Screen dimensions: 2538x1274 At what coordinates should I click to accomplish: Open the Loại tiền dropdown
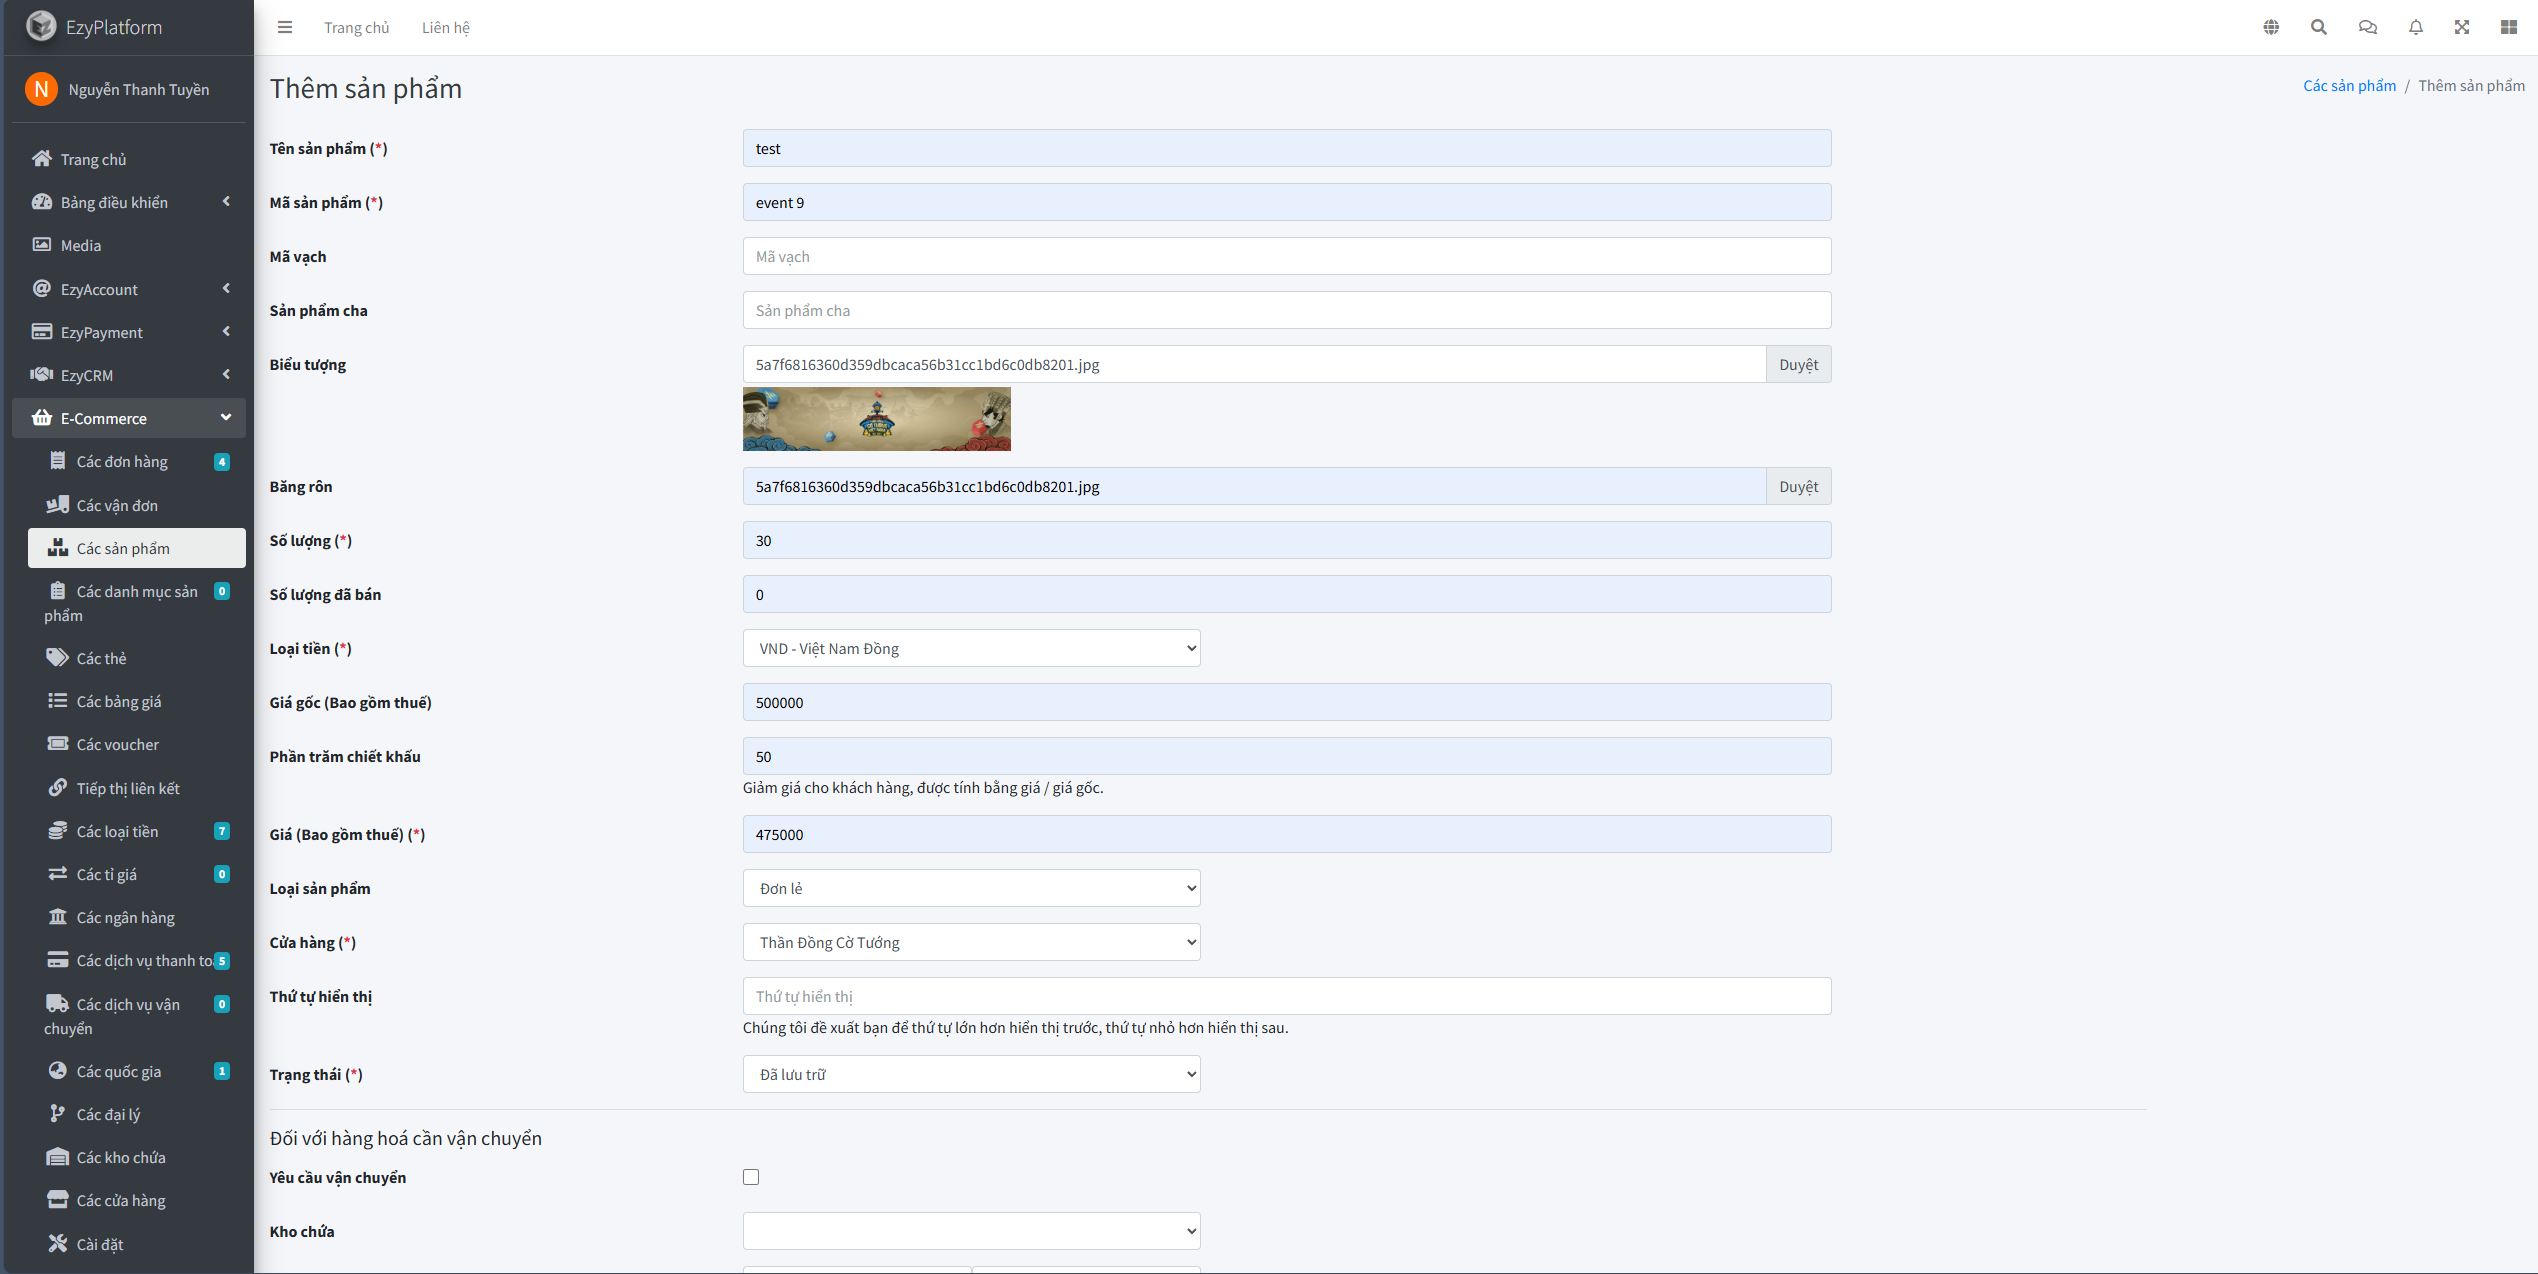971,648
